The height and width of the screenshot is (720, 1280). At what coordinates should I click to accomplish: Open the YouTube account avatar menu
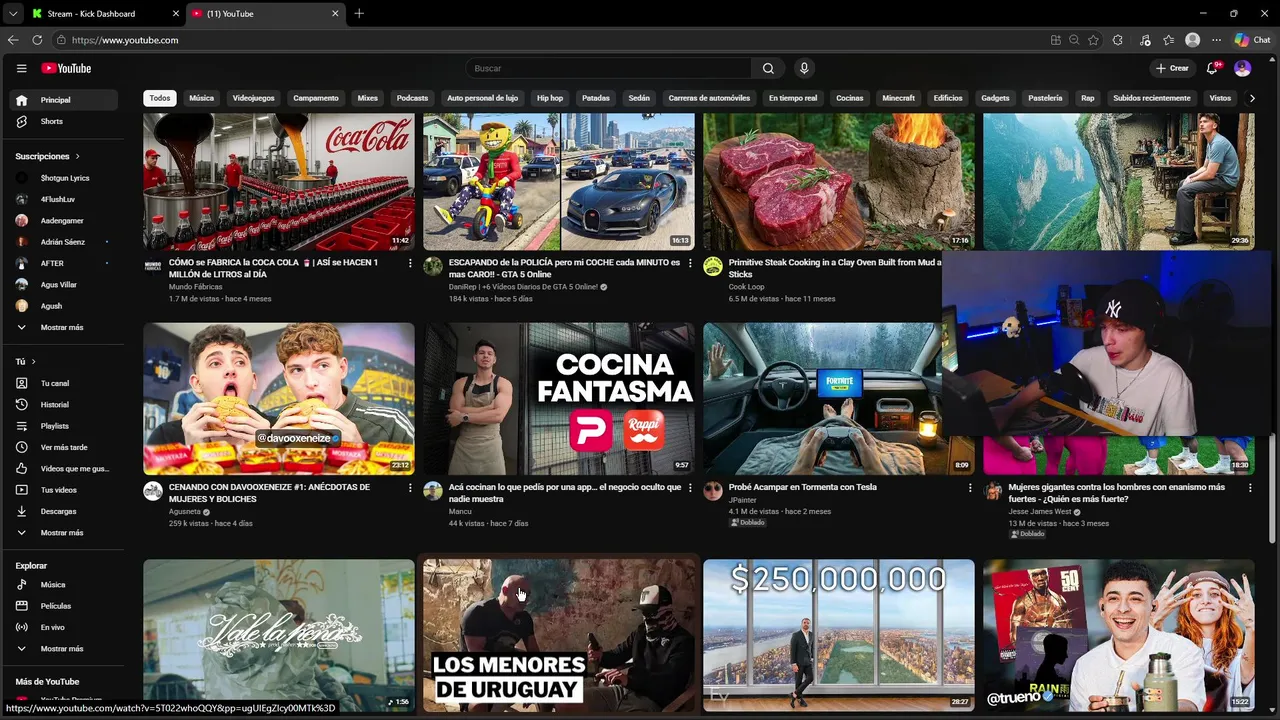coord(1242,68)
